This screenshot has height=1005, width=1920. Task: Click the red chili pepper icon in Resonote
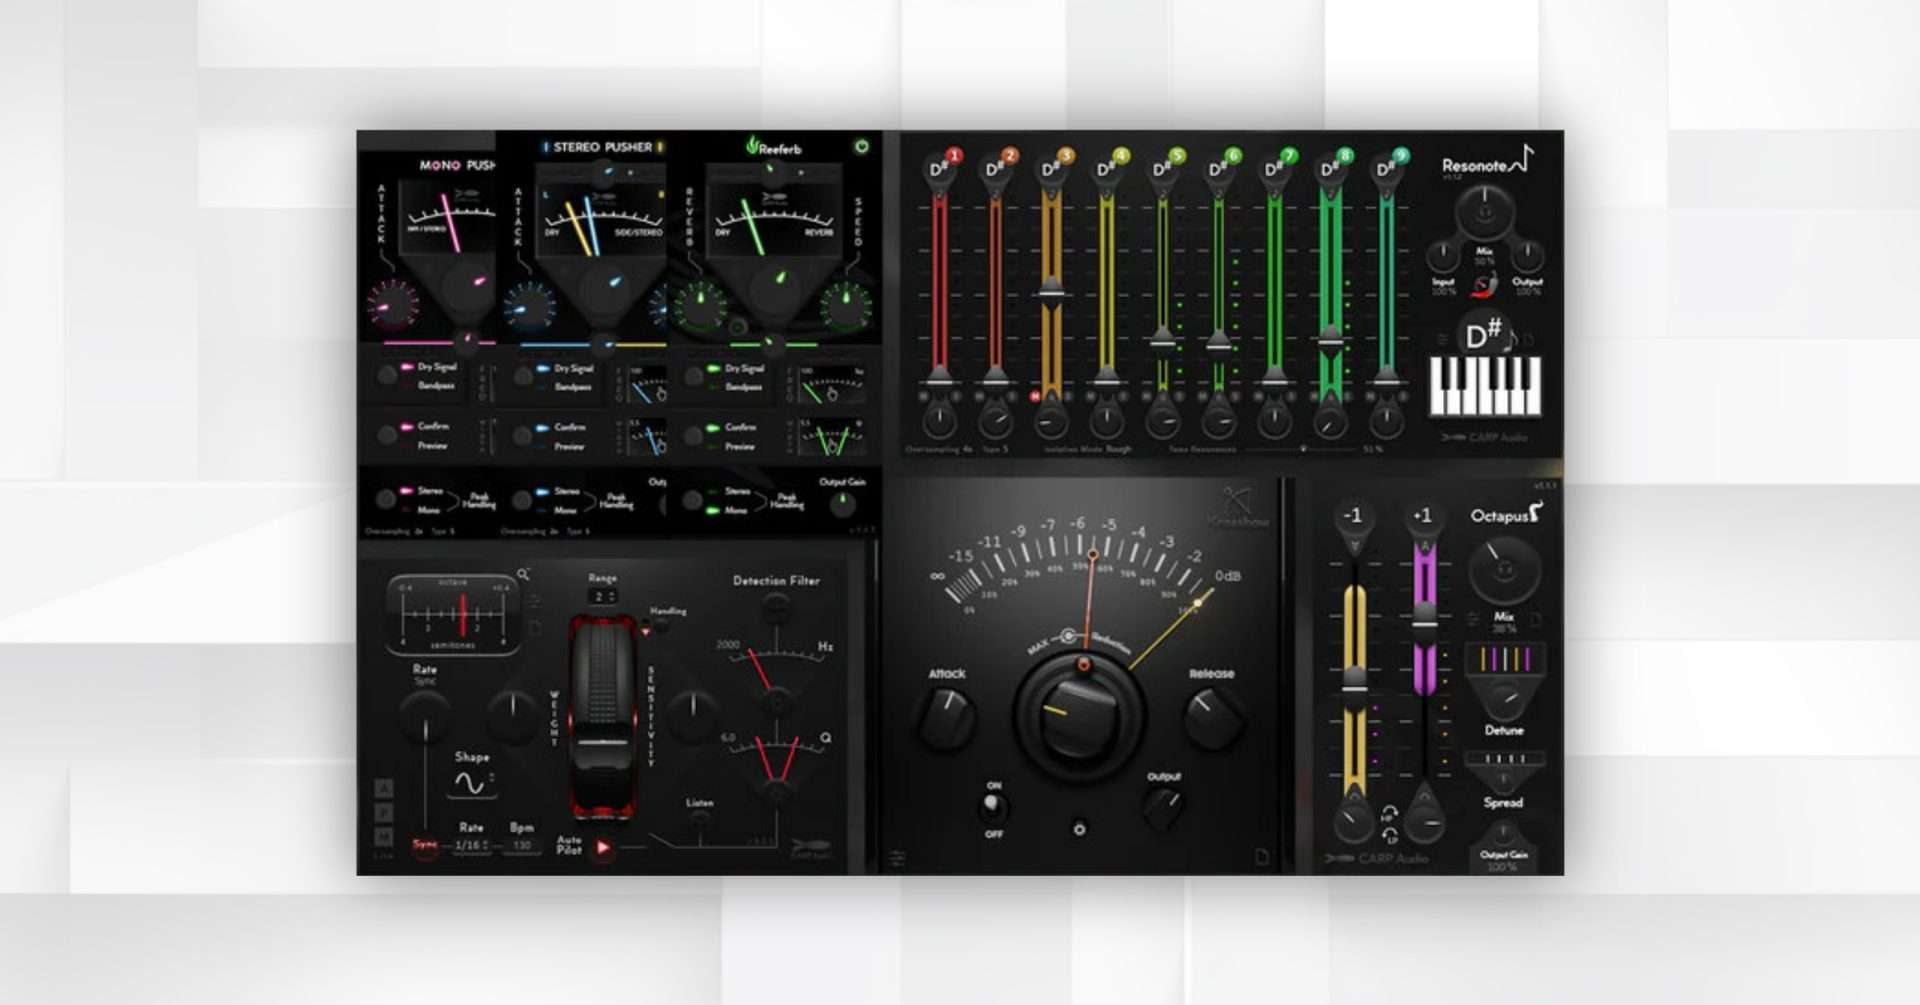tap(1485, 287)
